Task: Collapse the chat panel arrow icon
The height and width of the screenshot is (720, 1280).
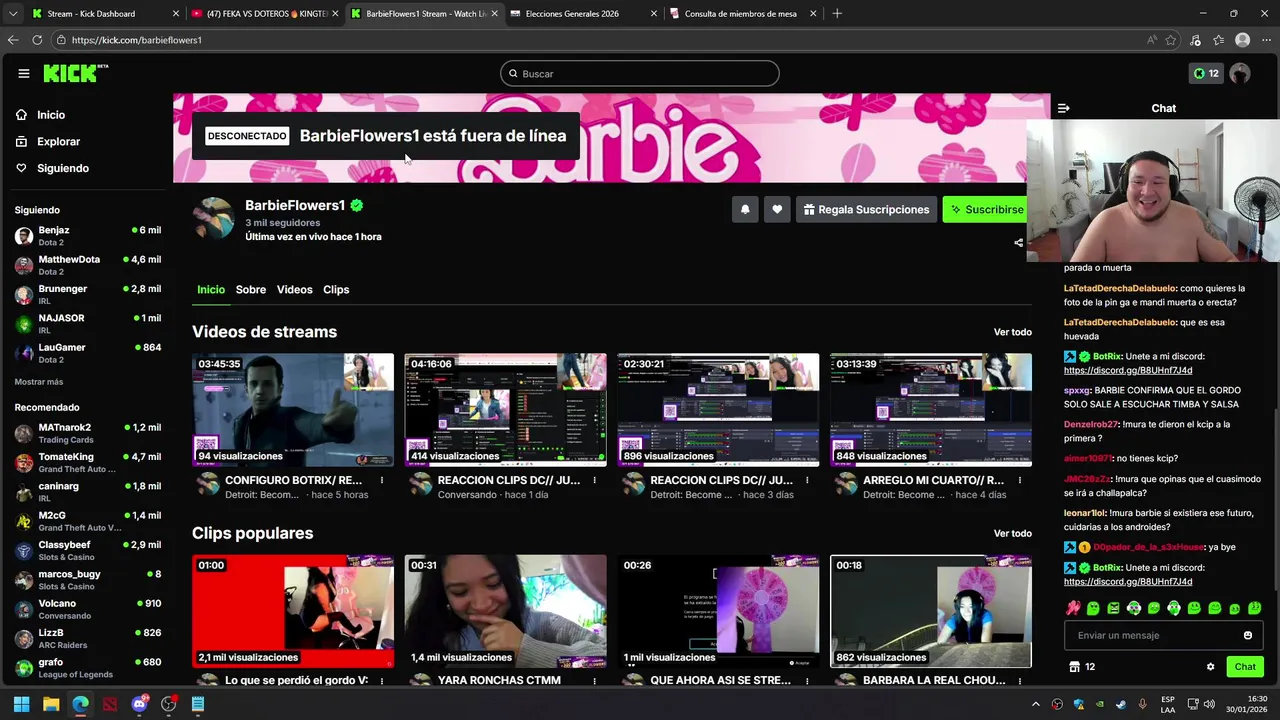Action: [1064, 108]
